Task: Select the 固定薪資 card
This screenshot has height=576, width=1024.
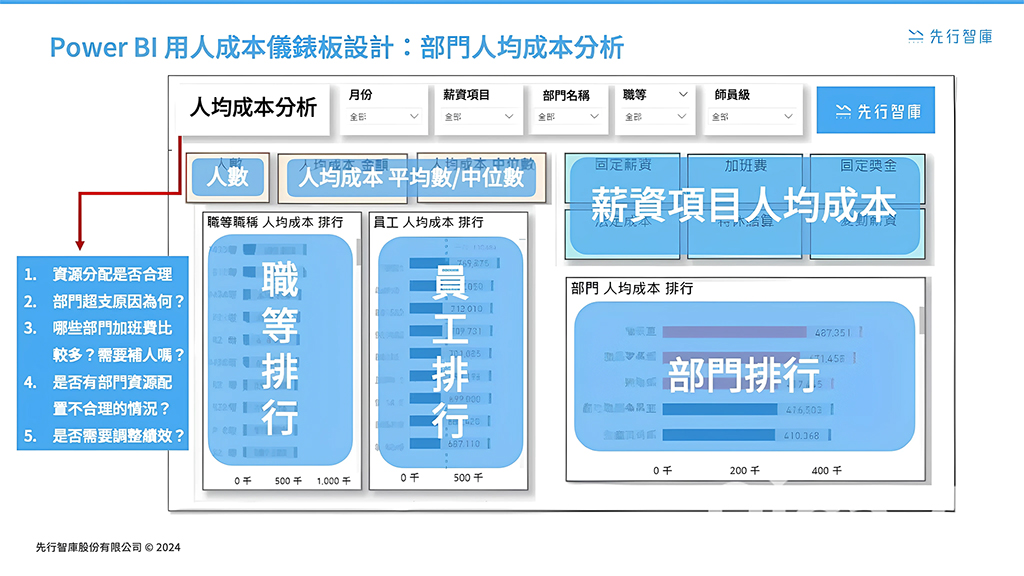Action: [x=622, y=179]
